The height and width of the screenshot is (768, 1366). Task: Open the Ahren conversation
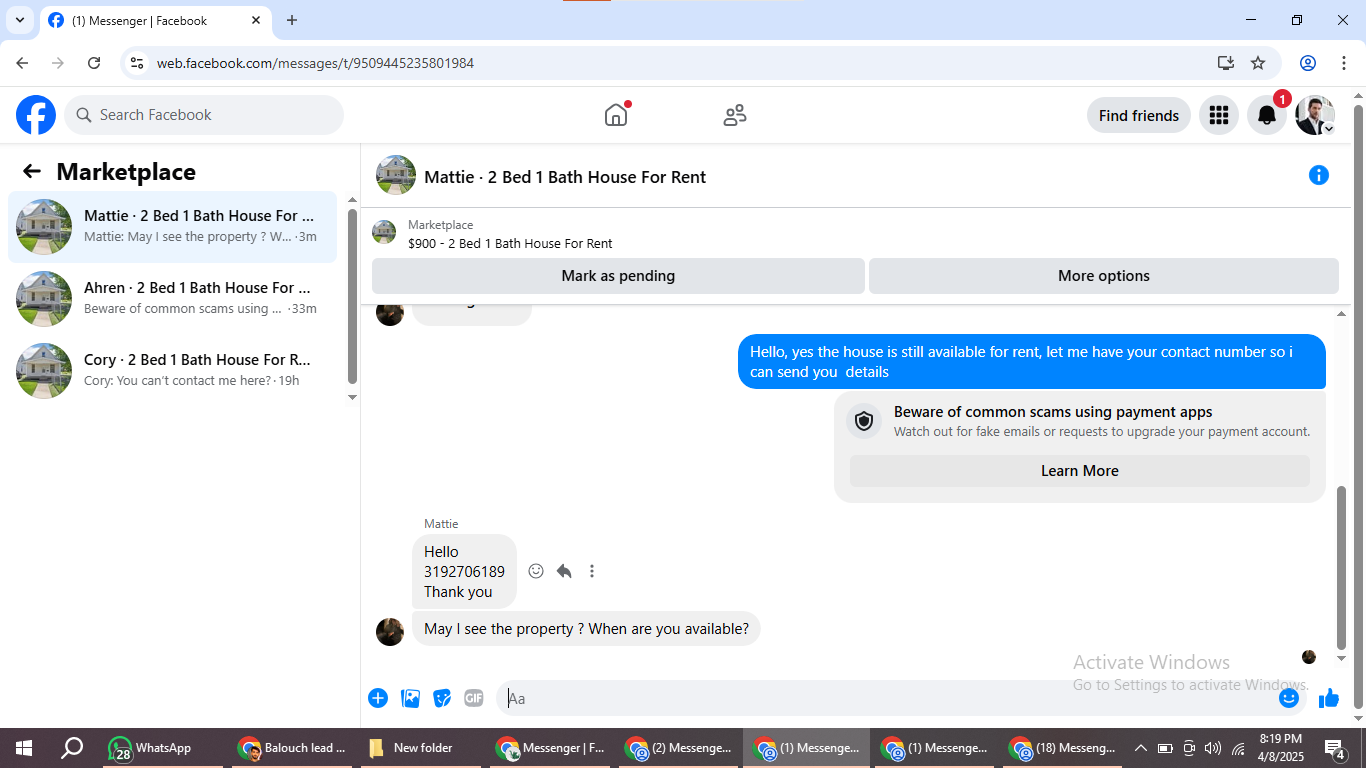click(172, 299)
